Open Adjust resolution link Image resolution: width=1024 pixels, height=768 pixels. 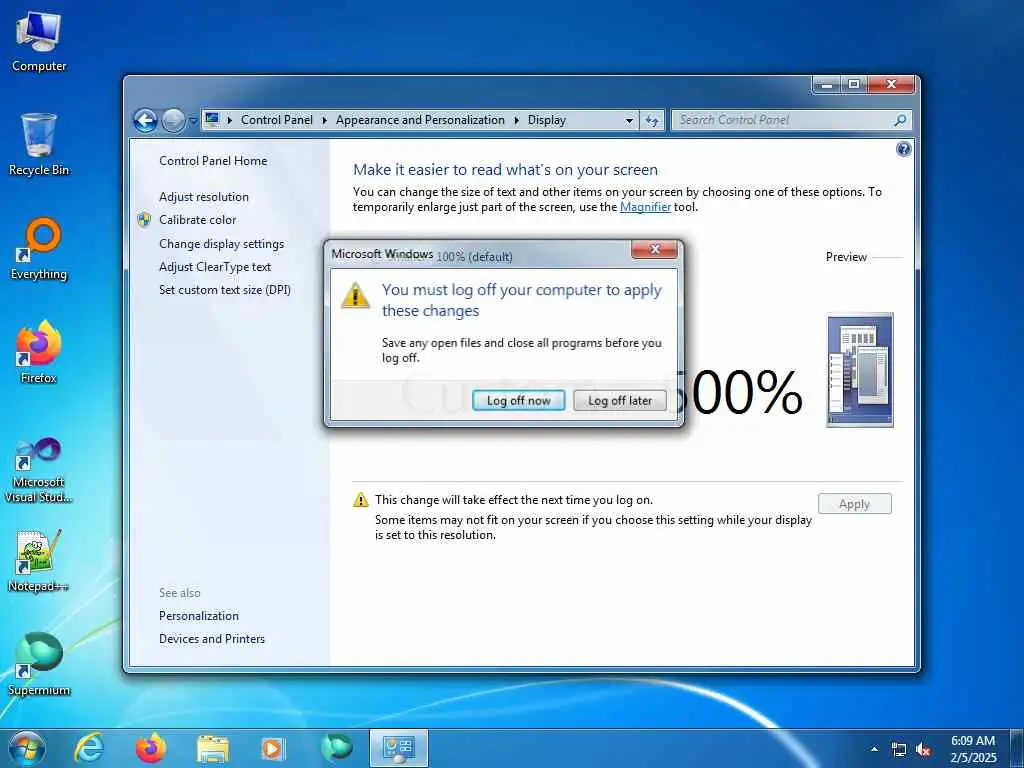[204, 197]
